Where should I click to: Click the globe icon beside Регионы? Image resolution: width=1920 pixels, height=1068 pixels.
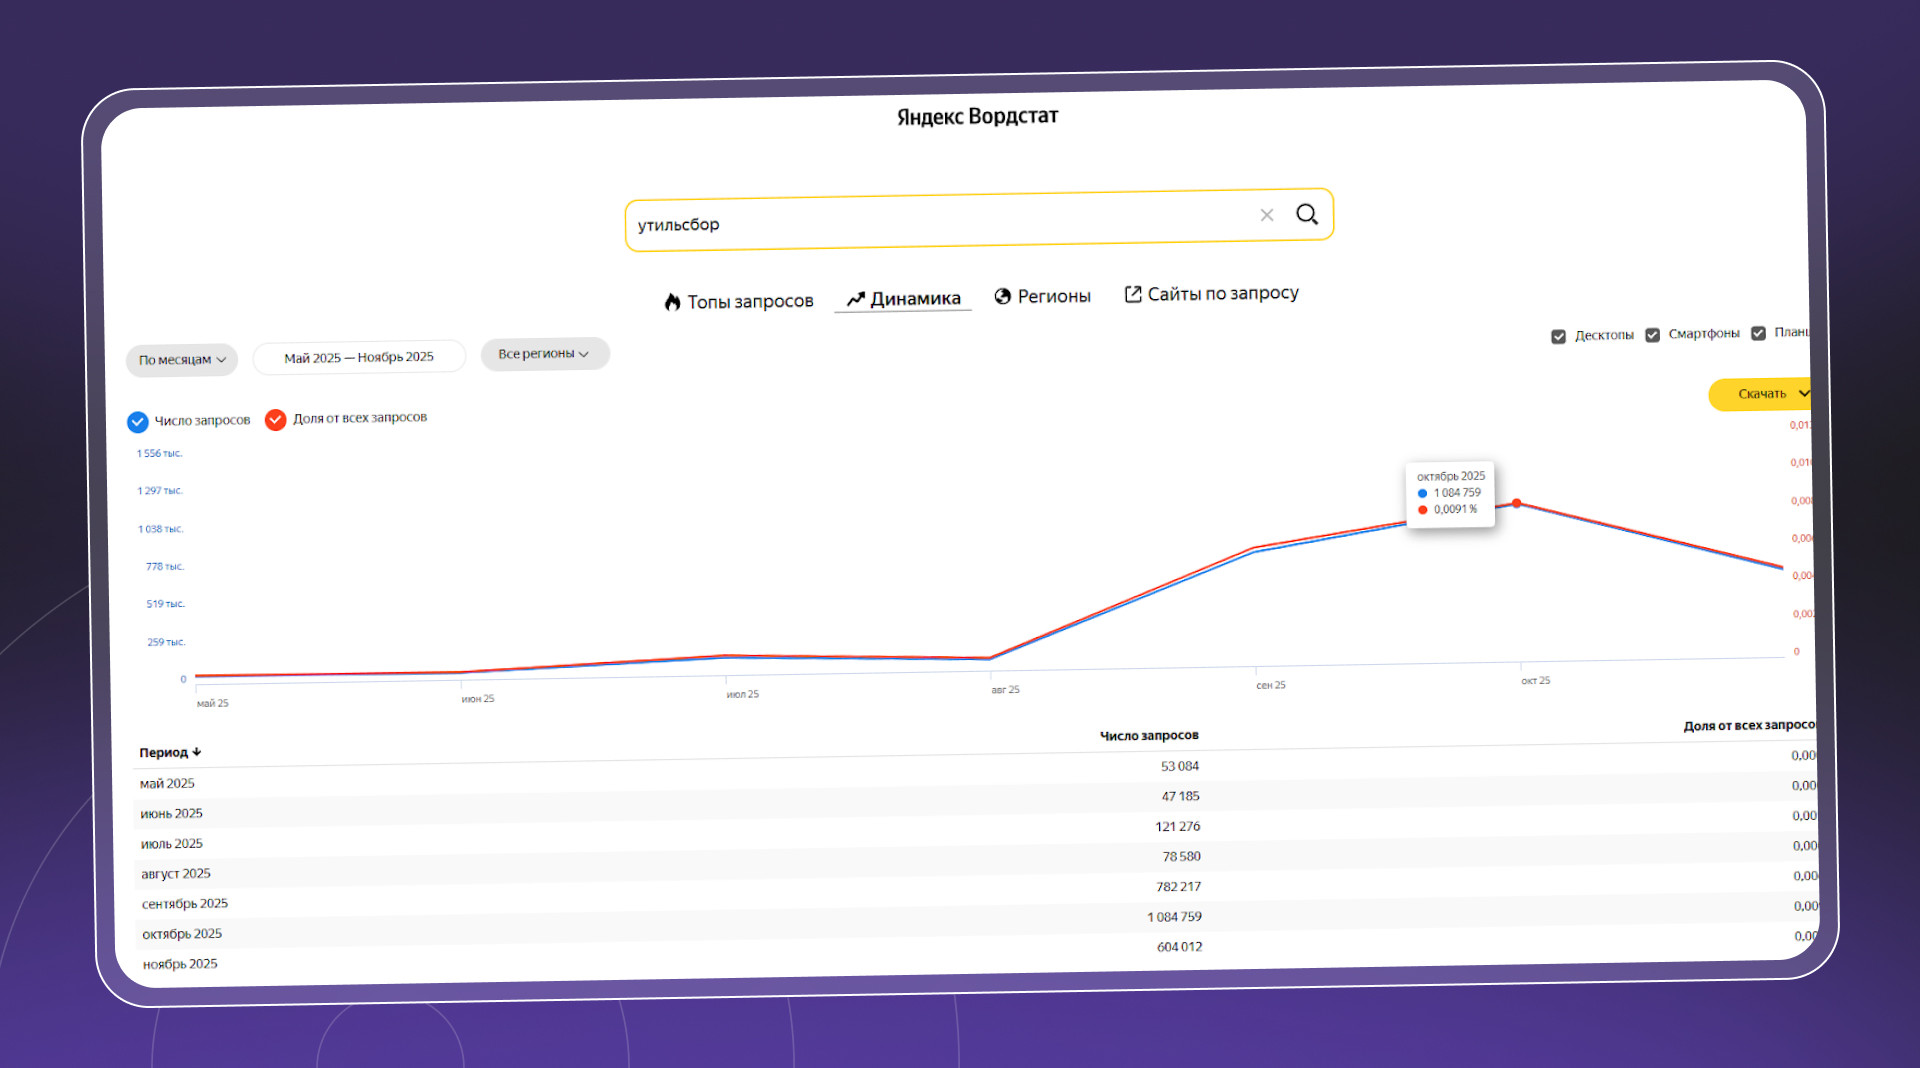click(1003, 296)
